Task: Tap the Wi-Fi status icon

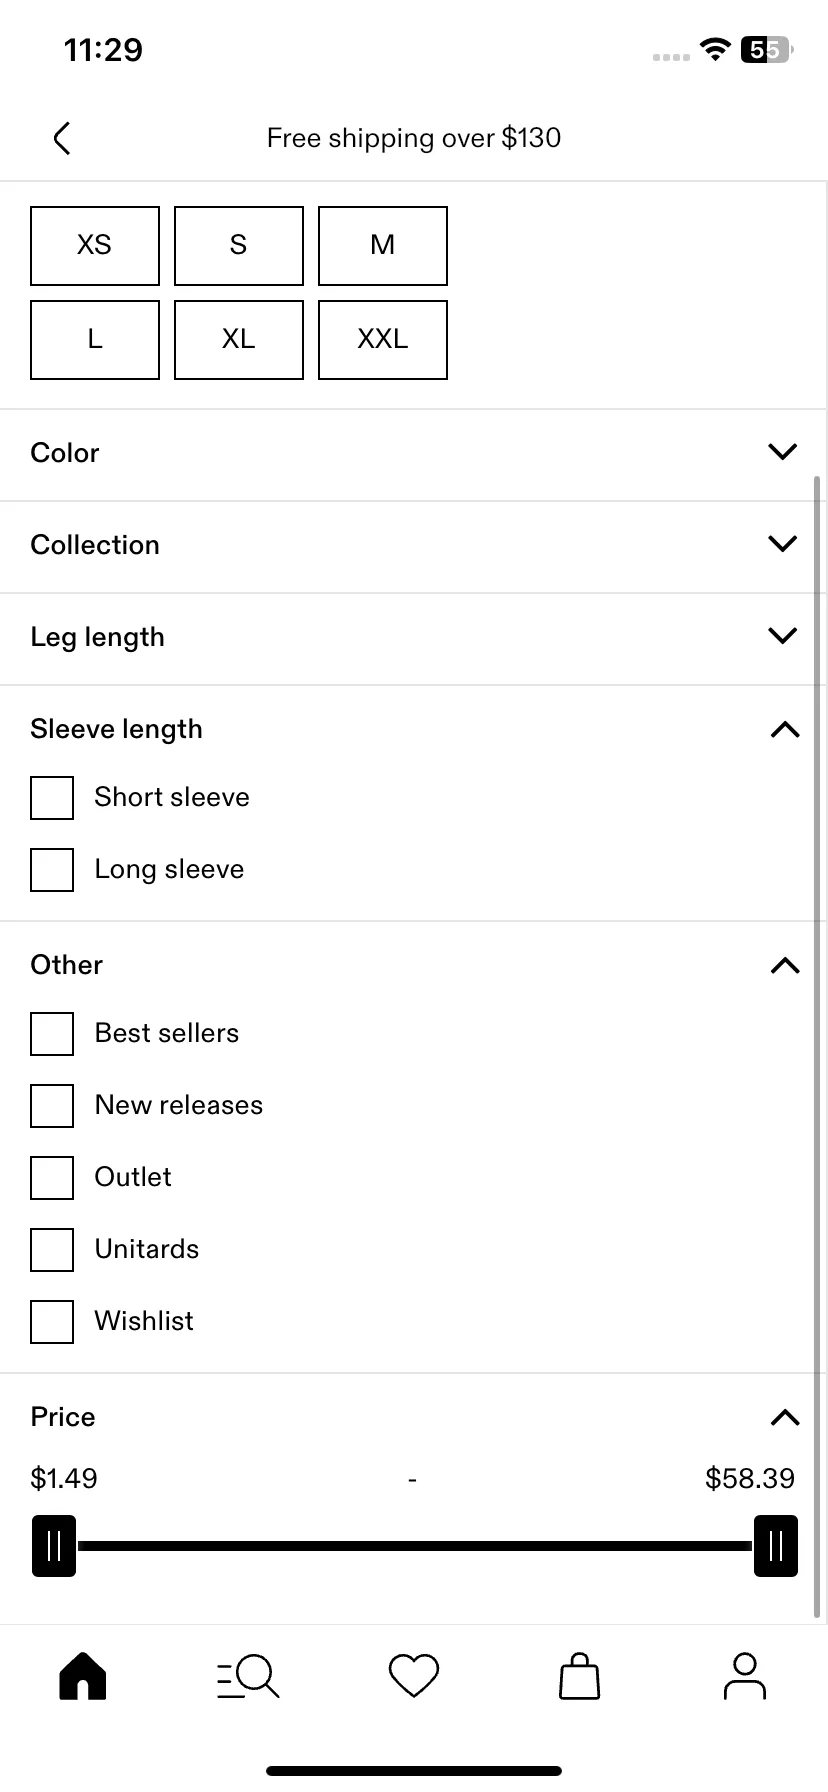Action: point(715,49)
